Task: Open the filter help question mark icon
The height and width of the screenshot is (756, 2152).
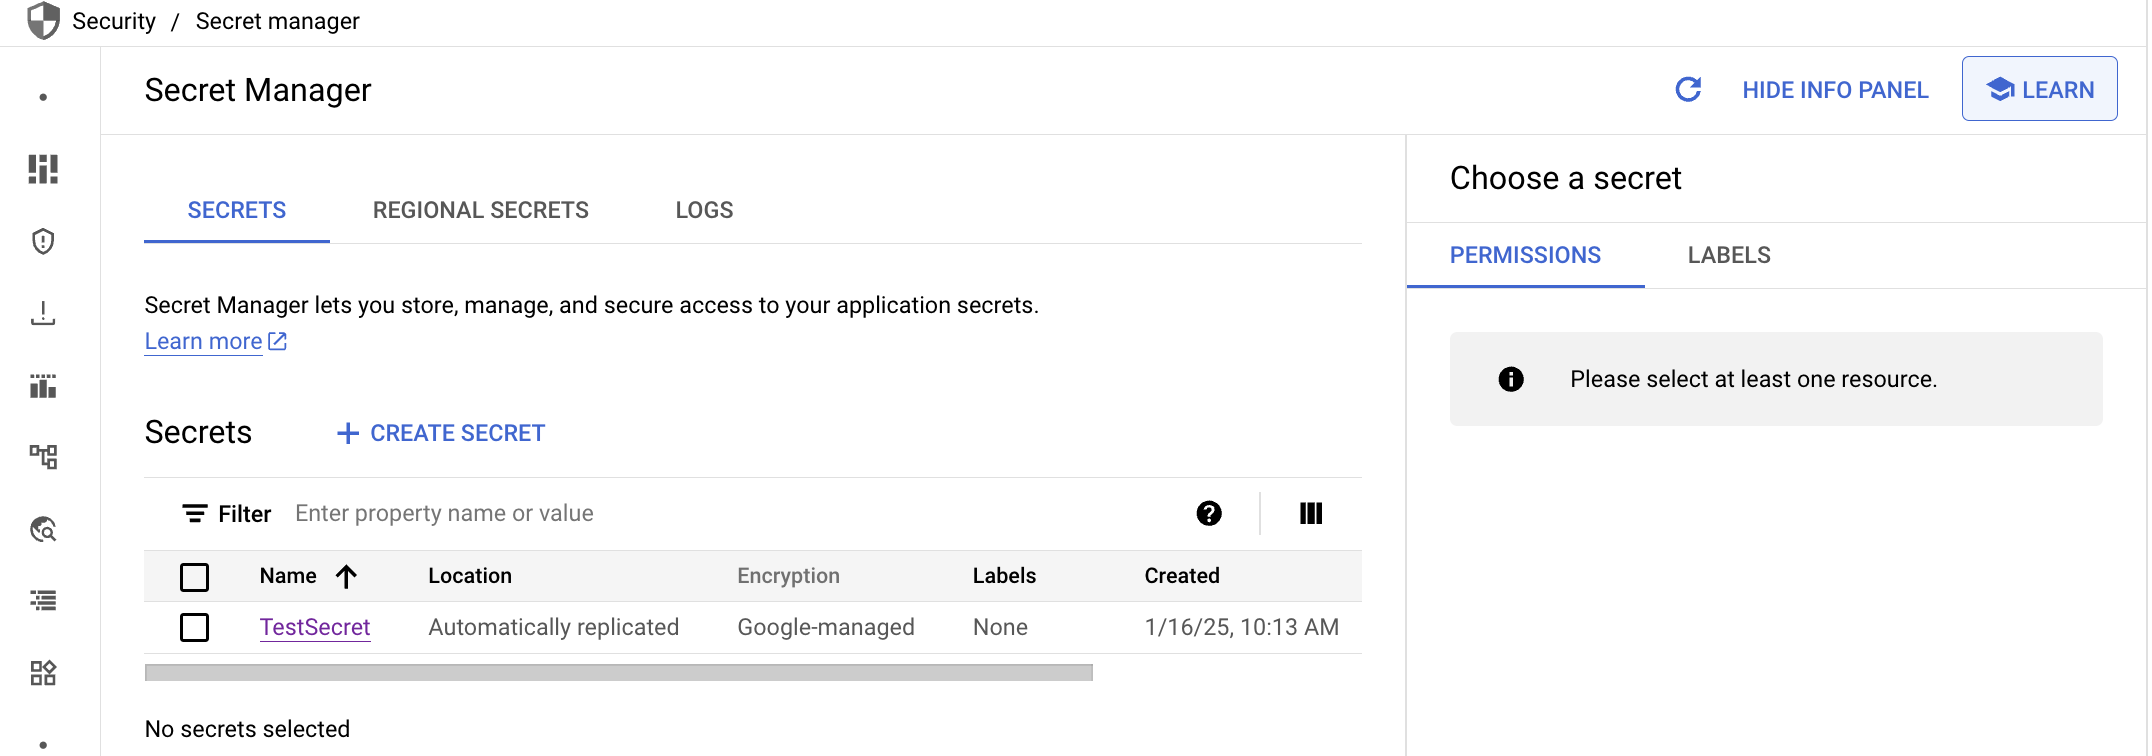Action: (1209, 514)
